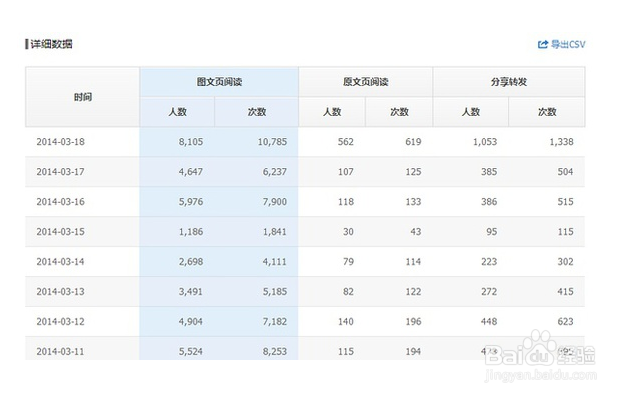Click 人数 header under 原文页阅读

[332, 112]
